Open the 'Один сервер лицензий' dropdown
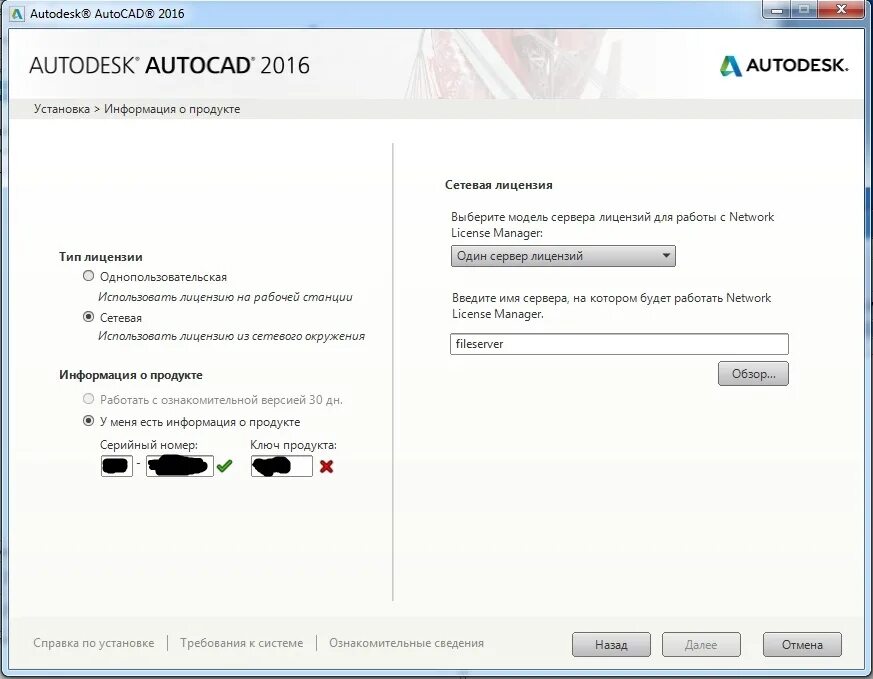The image size is (873, 679). coord(563,256)
